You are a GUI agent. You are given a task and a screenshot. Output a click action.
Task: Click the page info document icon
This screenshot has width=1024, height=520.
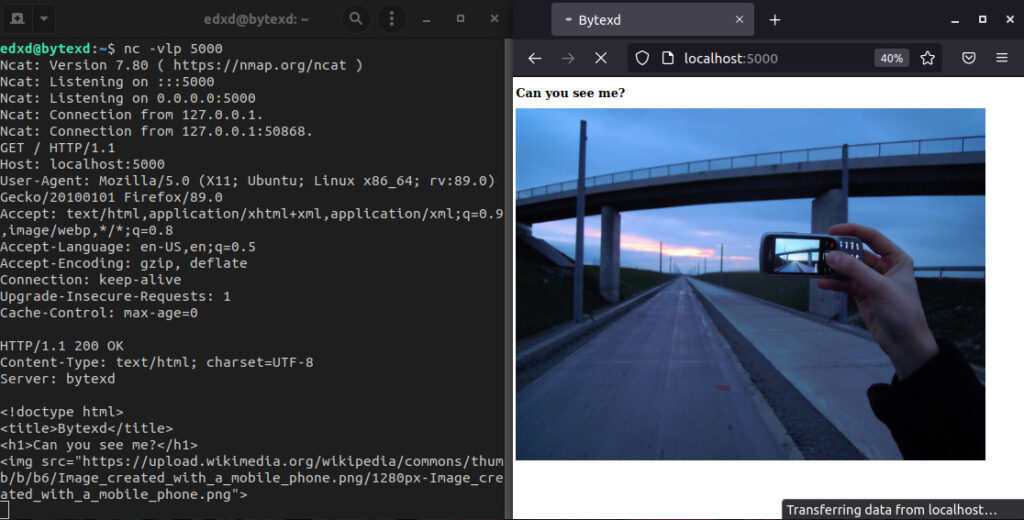tap(667, 58)
